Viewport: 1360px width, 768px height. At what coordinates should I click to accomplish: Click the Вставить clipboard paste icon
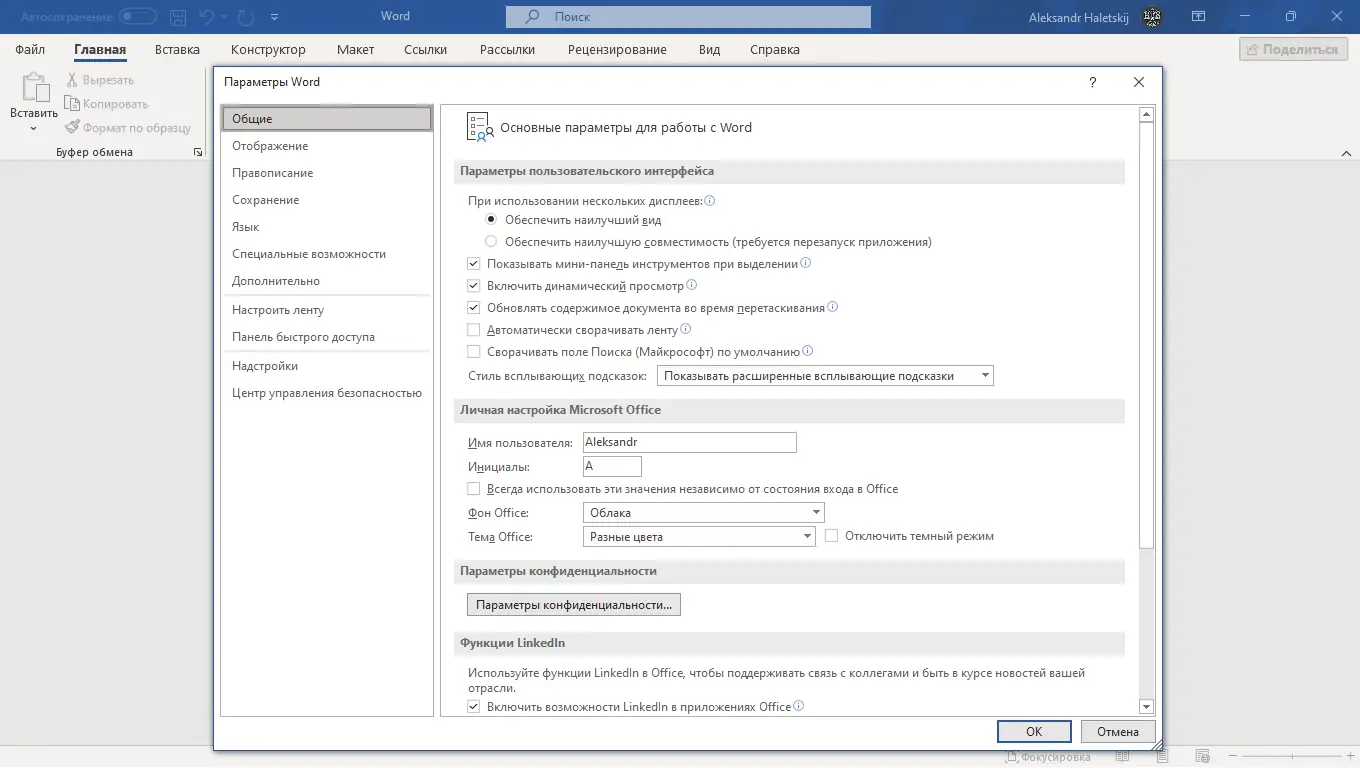tap(34, 88)
